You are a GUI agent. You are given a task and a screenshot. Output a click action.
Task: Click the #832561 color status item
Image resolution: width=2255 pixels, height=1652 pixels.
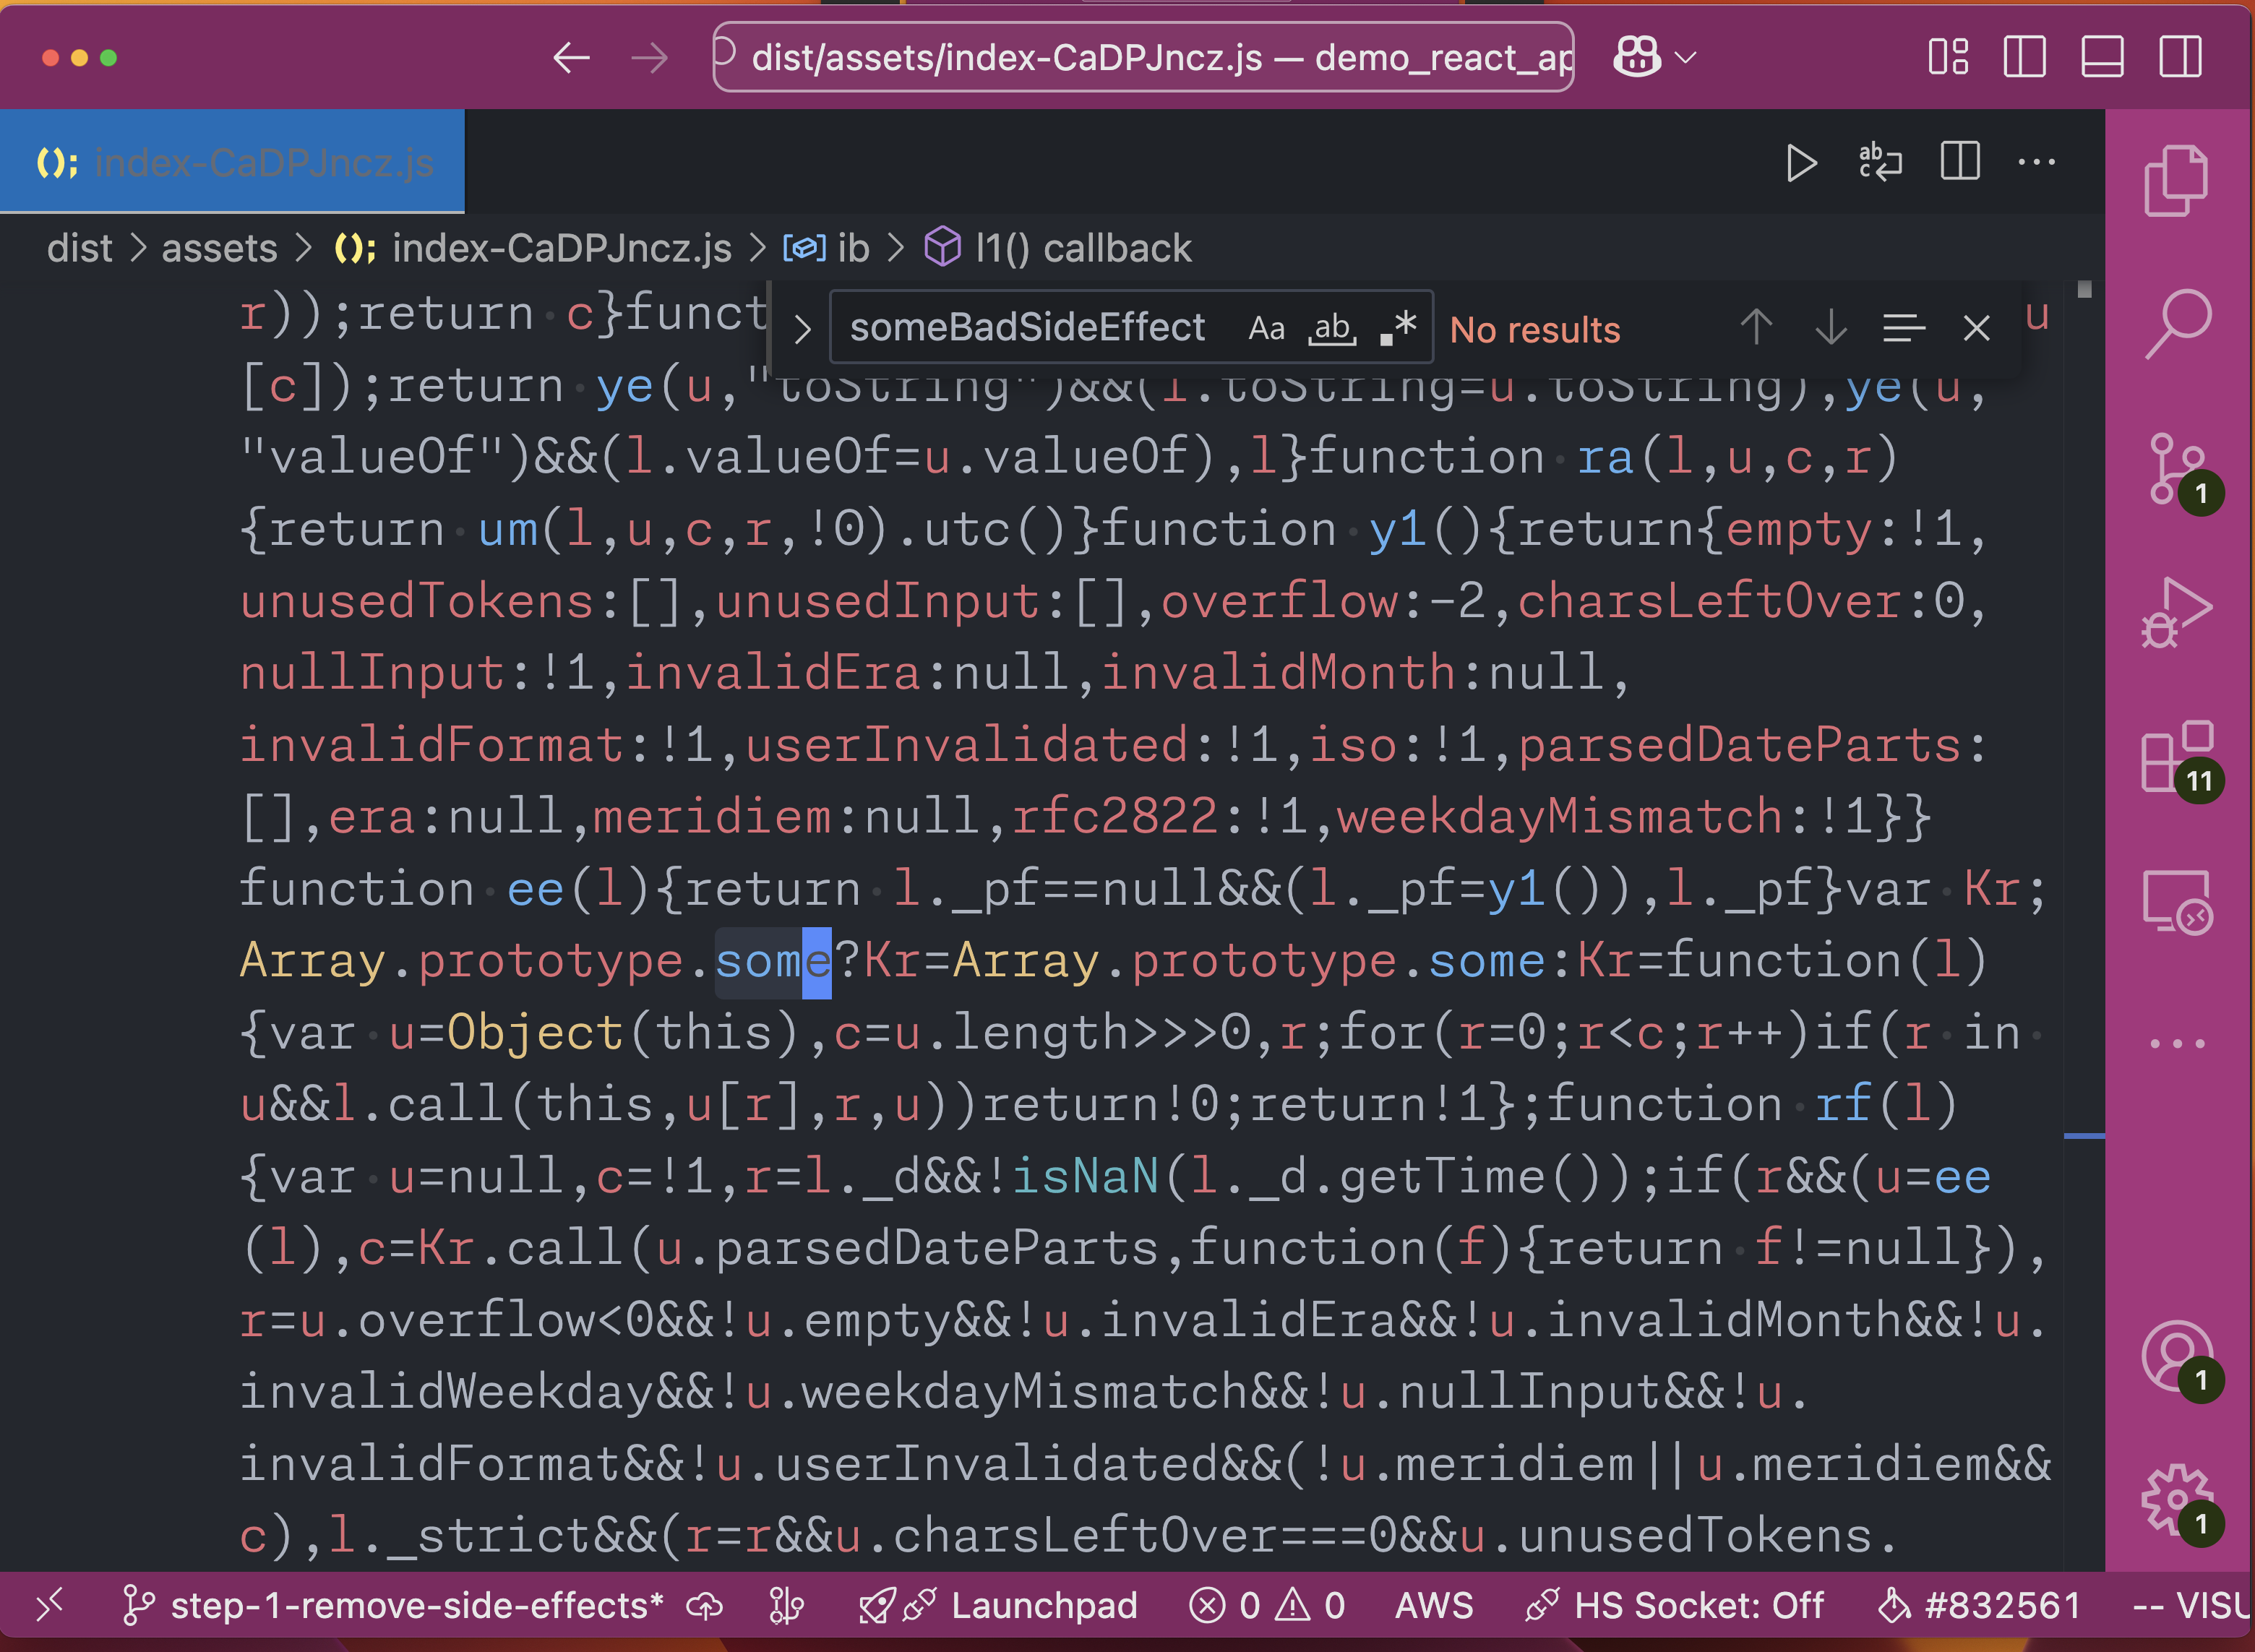click(x=1980, y=1605)
